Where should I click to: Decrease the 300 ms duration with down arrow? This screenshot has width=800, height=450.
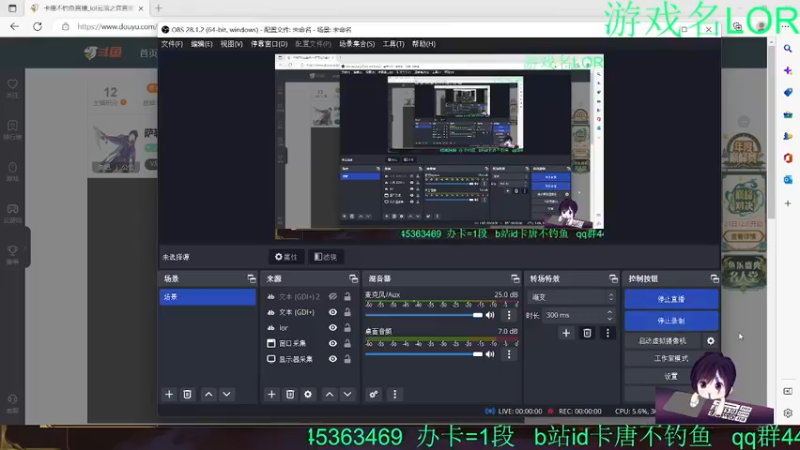click(x=610, y=319)
